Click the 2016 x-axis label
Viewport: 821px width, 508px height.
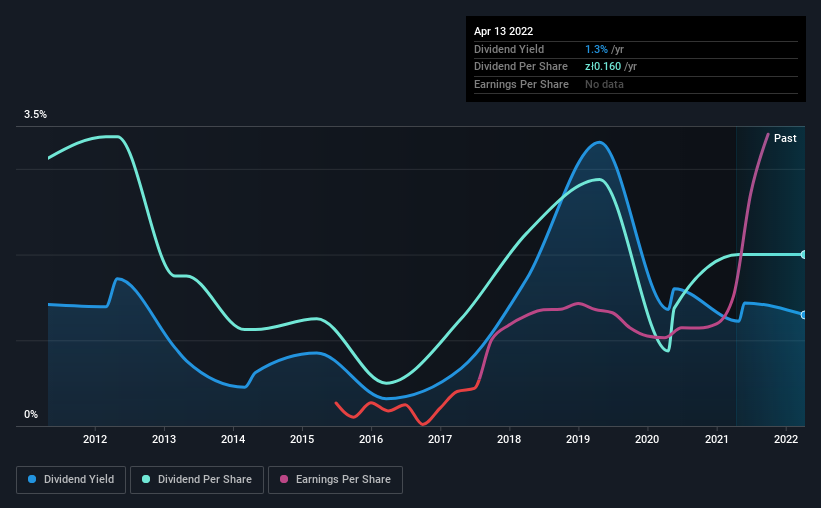point(371,439)
